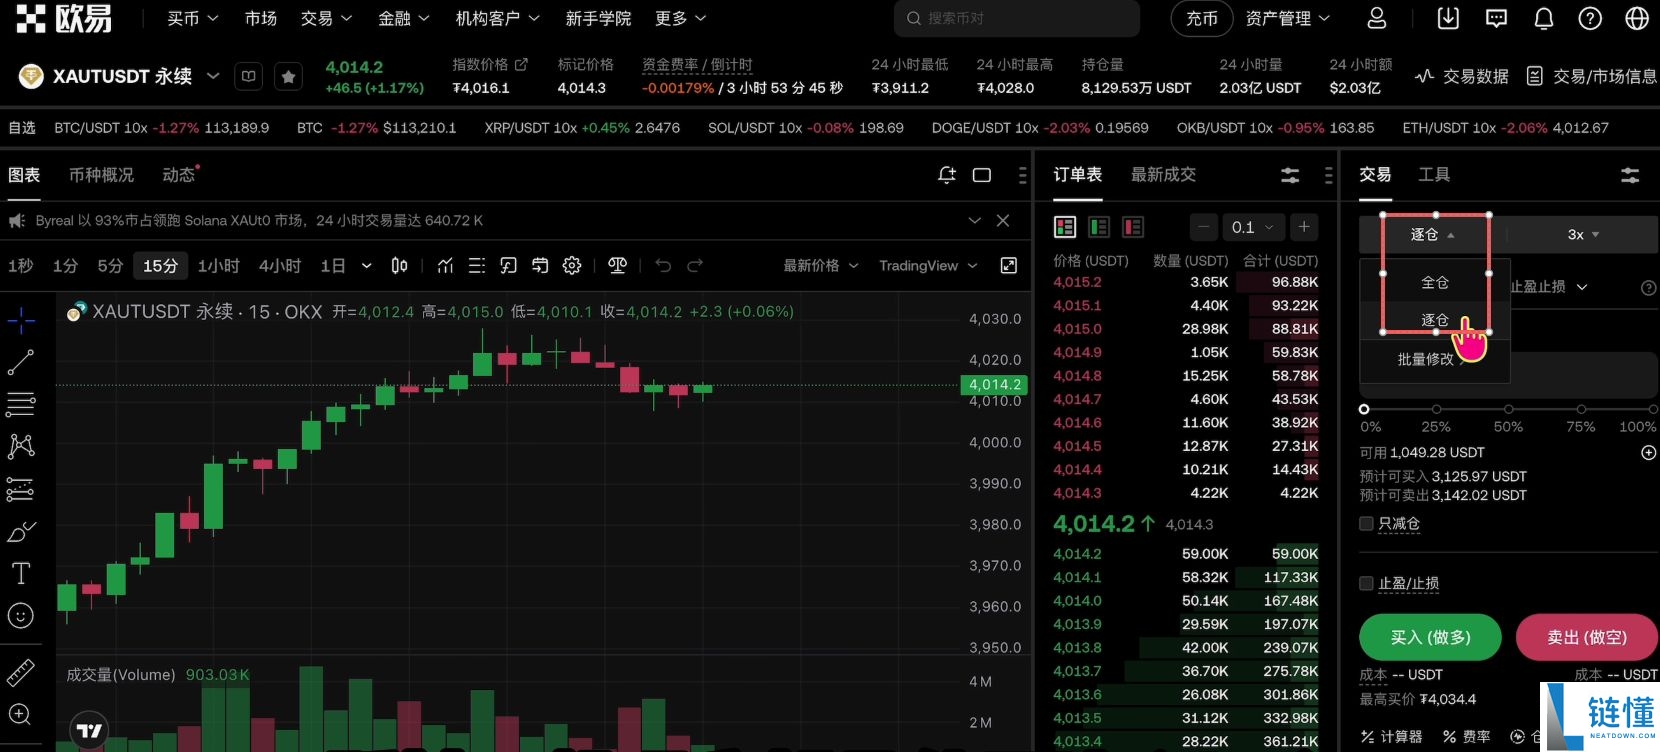
Task: Open the brush drawing tool
Action: click(21, 531)
